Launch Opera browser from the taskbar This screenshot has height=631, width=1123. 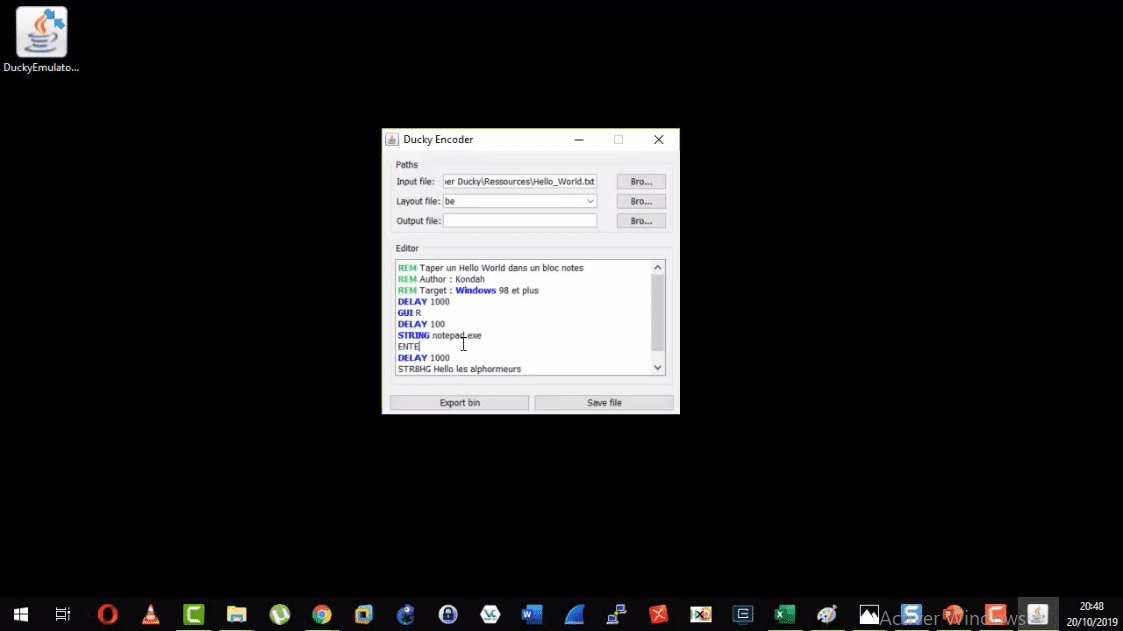click(x=107, y=613)
